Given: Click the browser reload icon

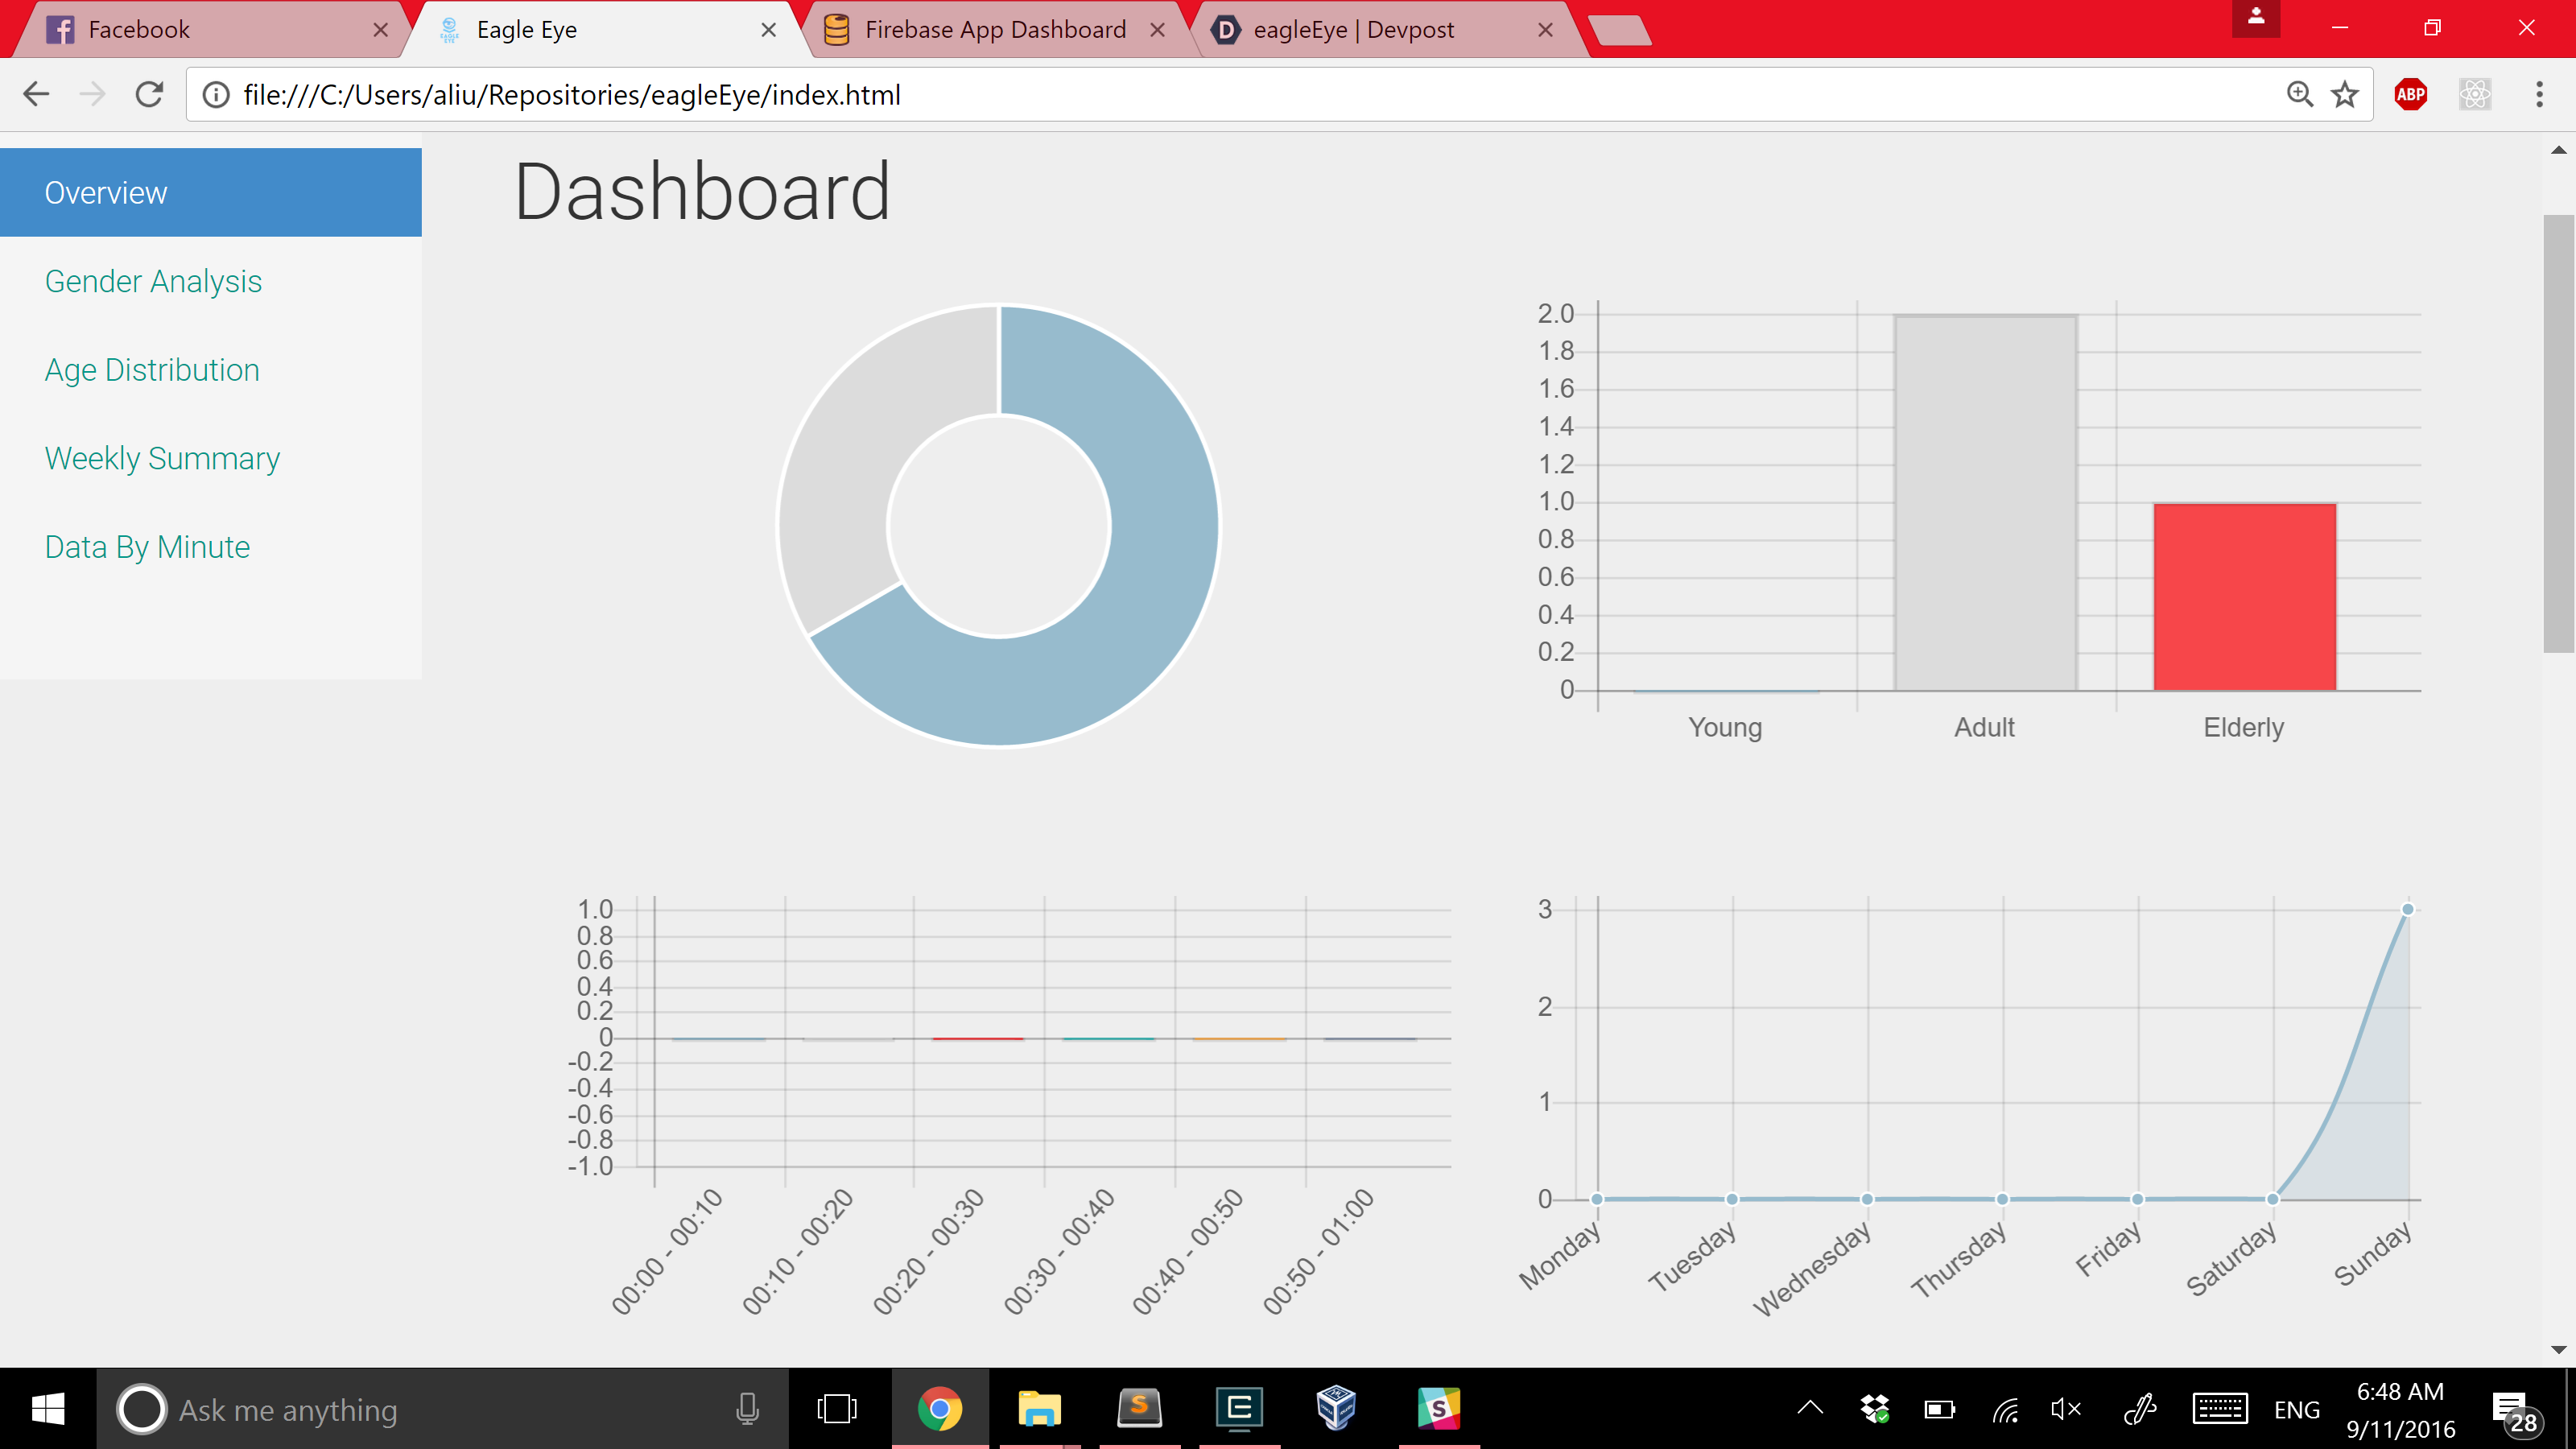Looking at the screenshot, I should tap(150, 95).
